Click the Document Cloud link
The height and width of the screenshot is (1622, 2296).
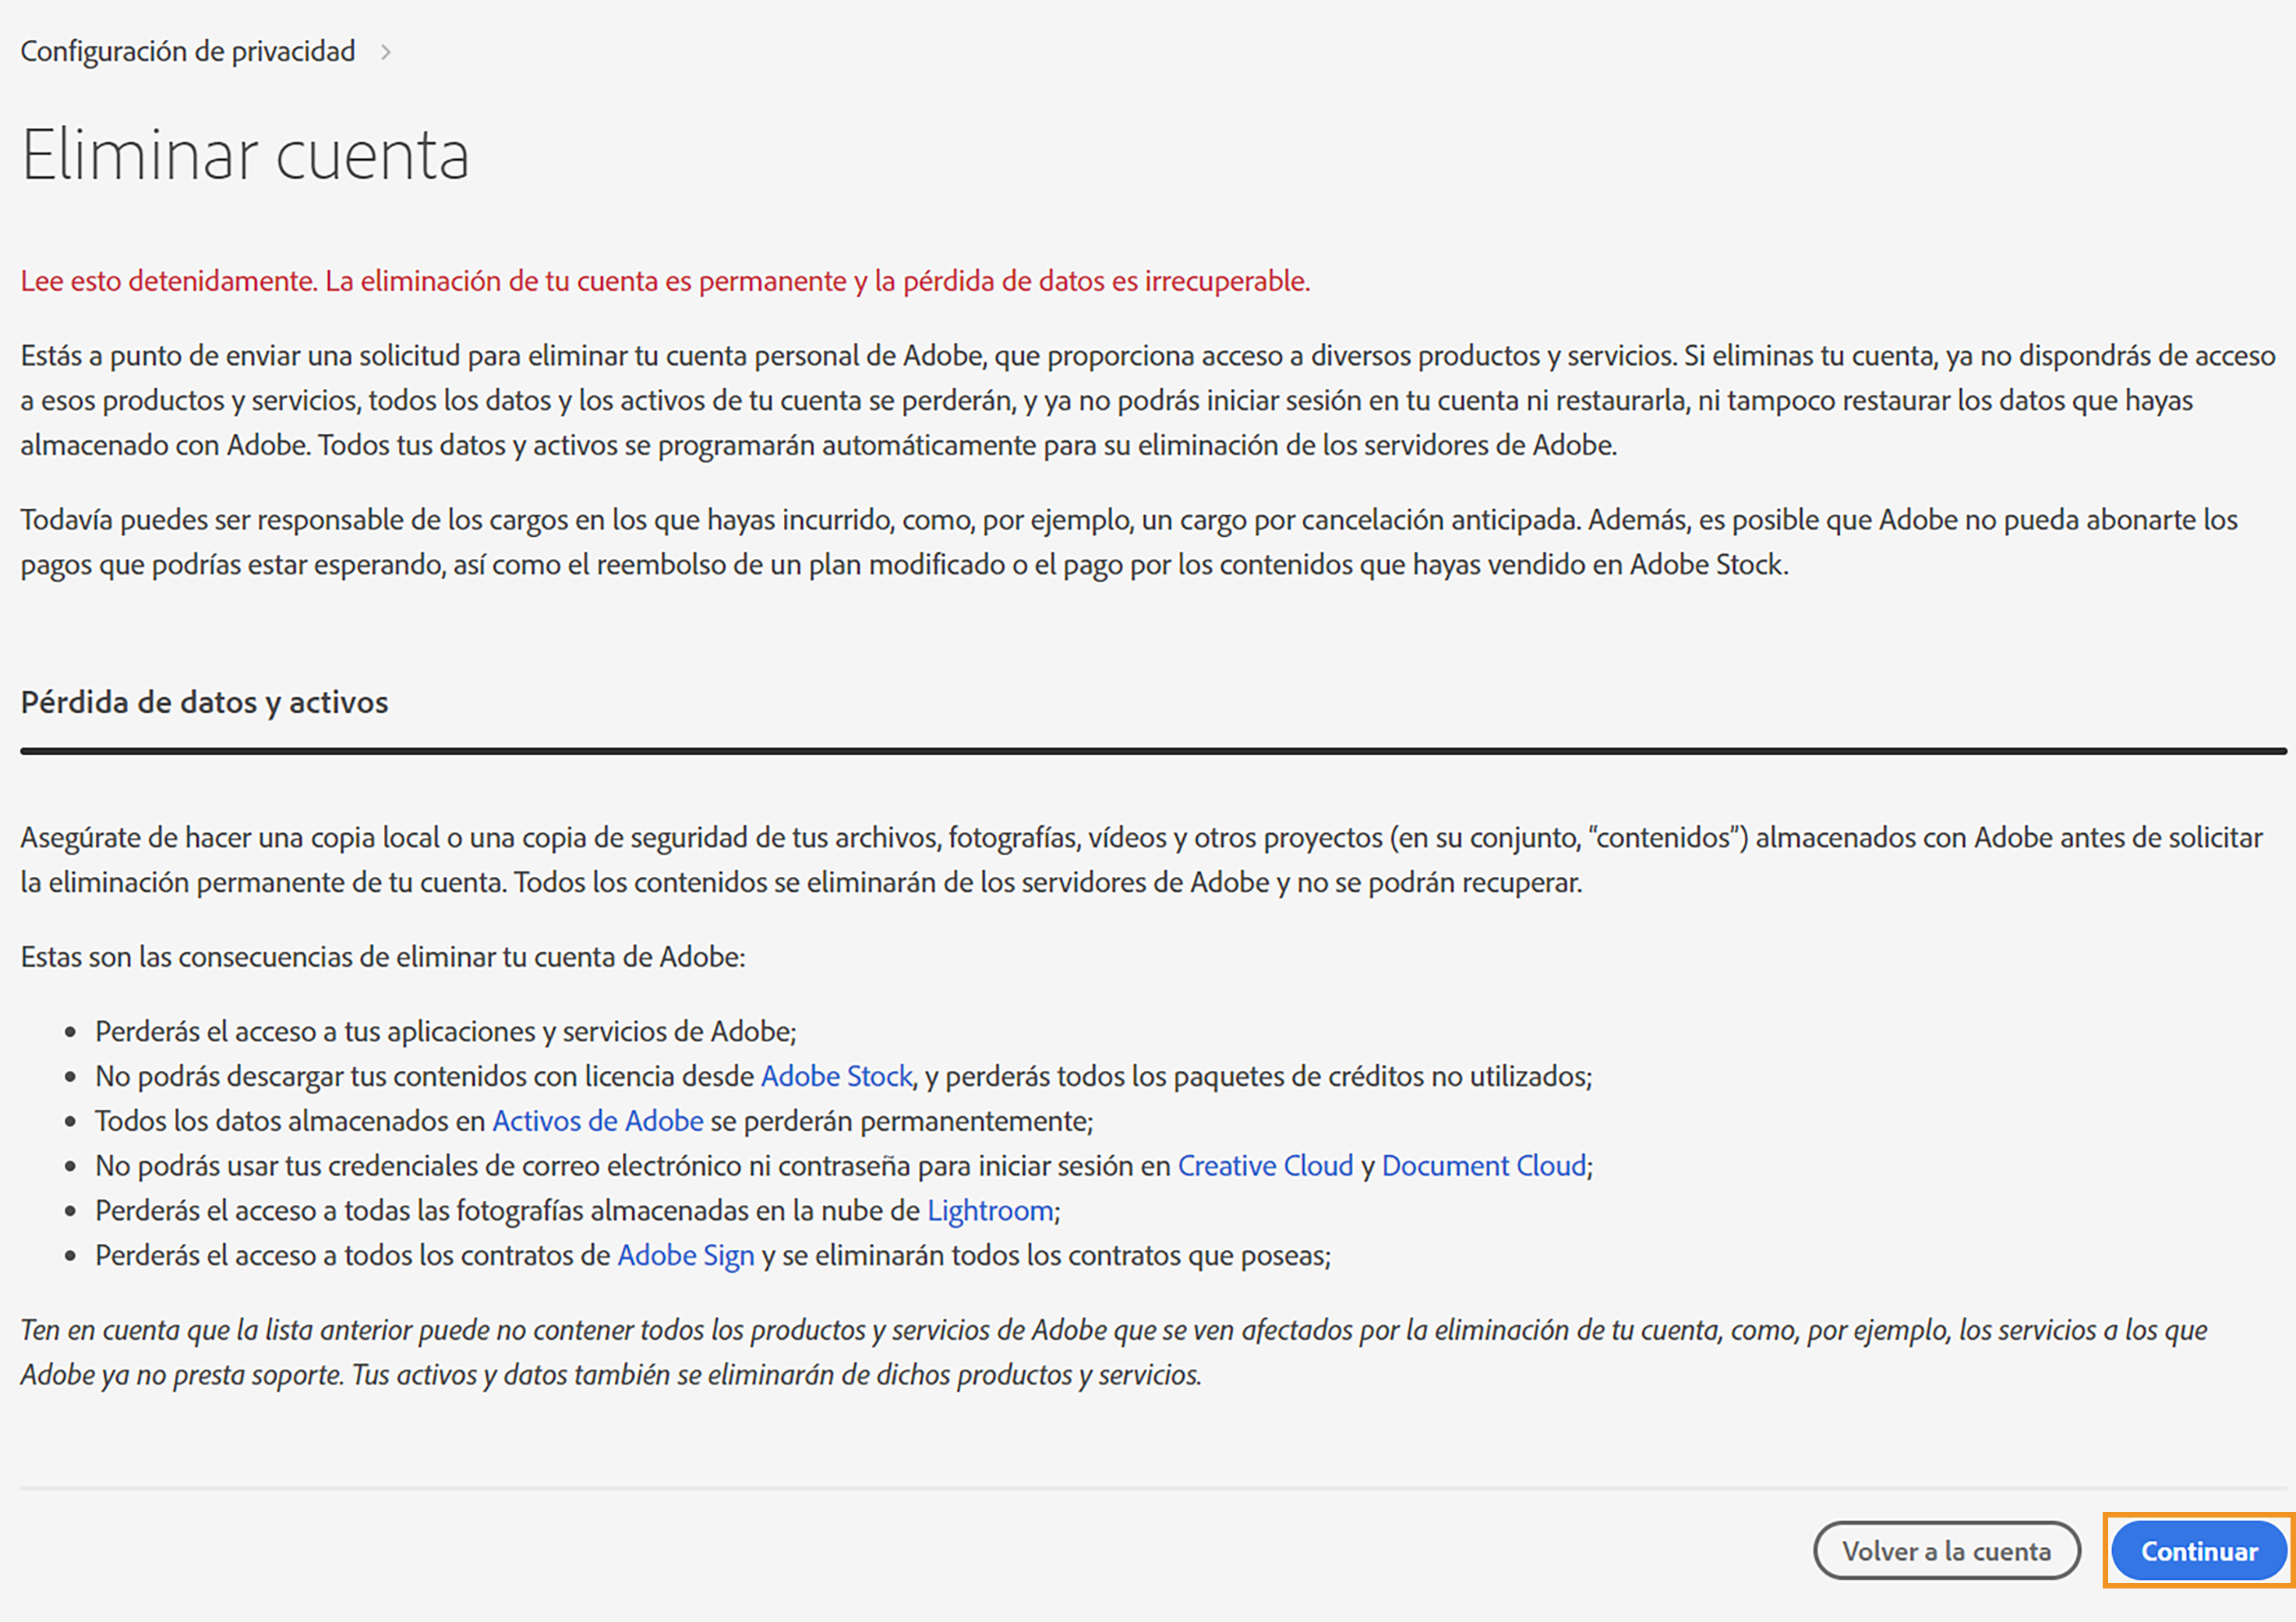click(x=1484, y=1165)
